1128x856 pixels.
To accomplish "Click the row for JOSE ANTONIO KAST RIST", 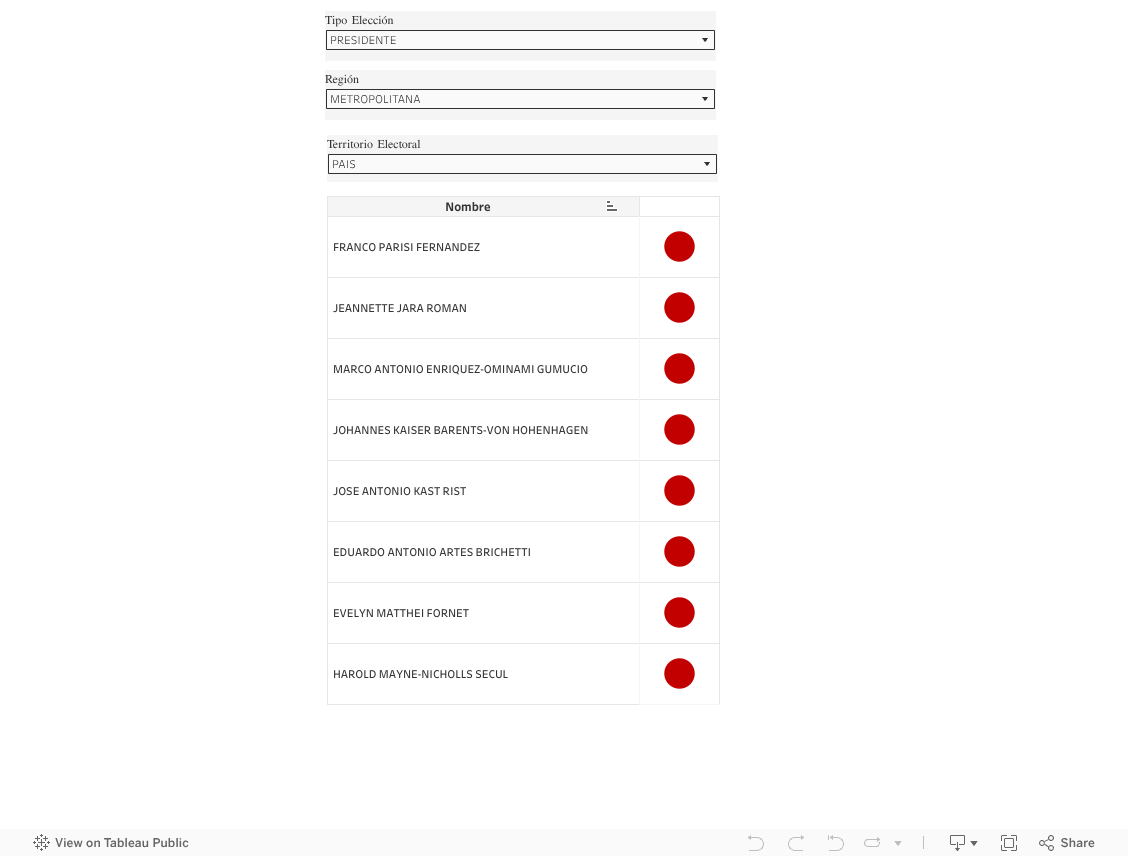I will (400, 491).
